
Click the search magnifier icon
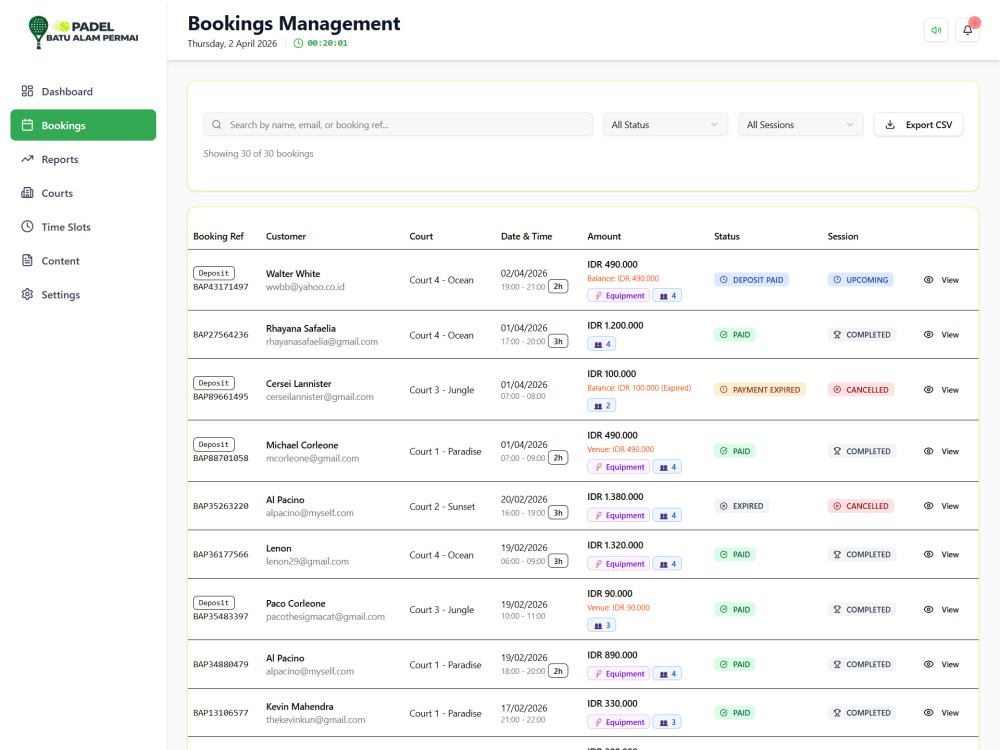click(x=217, y=124)
